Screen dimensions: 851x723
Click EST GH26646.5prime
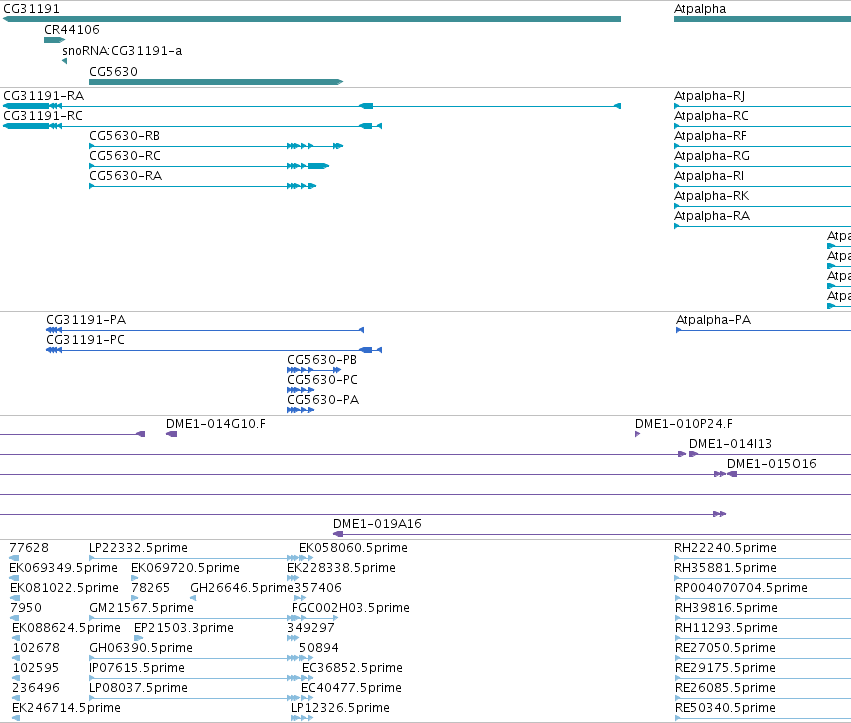[x=242, y=588]
